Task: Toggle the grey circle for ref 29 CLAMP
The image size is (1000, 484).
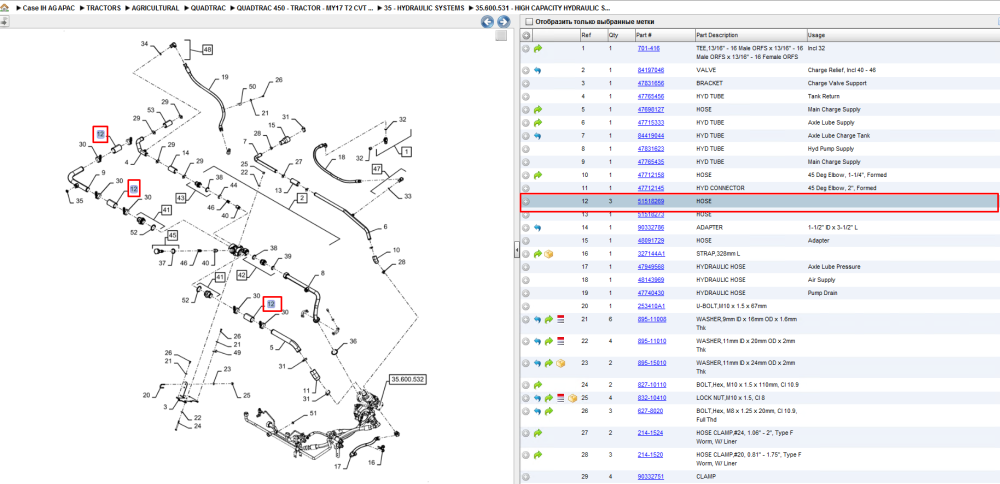Action: [x=526, y=476]
